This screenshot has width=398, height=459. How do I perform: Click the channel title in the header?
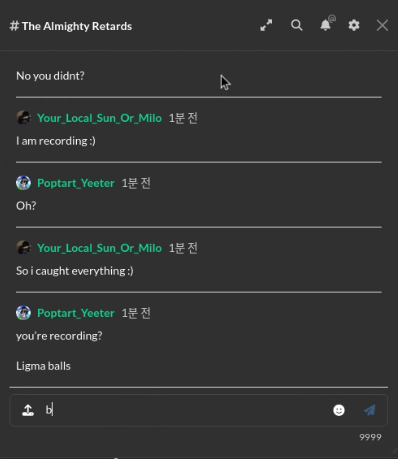tap(71, 26)
